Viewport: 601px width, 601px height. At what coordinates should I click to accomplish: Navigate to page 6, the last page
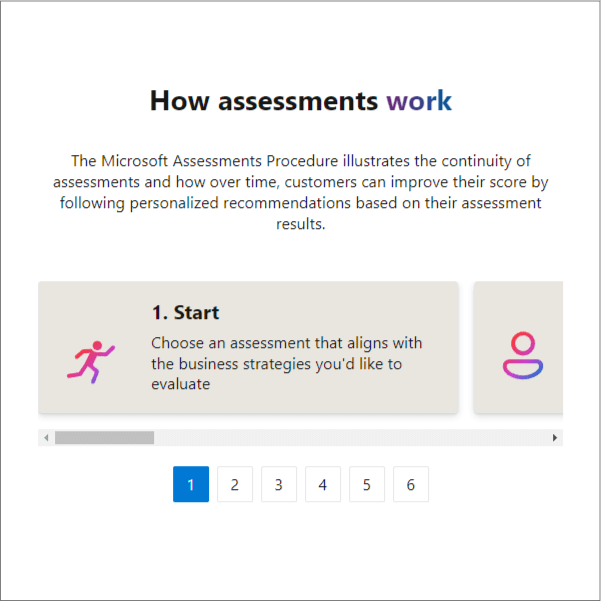click(x=411, y=485)
